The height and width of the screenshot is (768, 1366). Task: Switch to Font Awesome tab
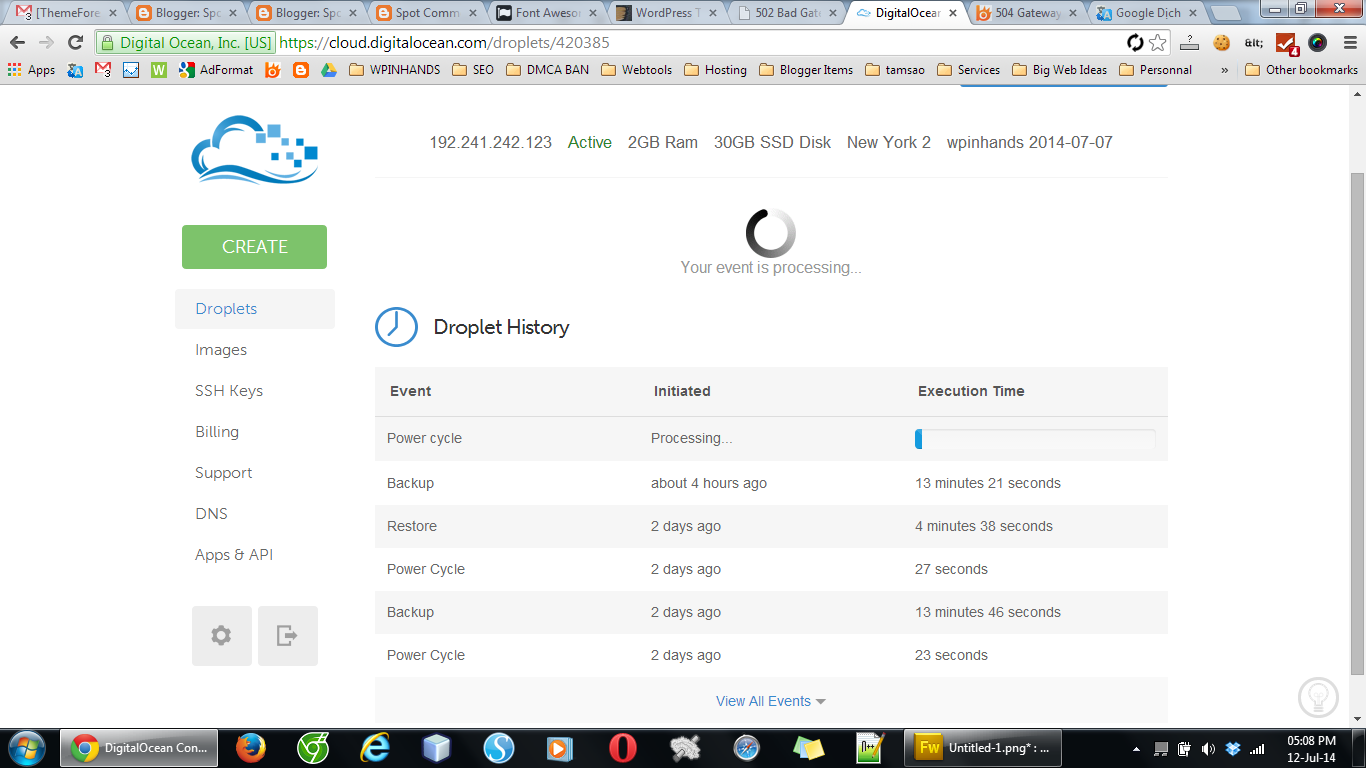[x=547, y=13]
